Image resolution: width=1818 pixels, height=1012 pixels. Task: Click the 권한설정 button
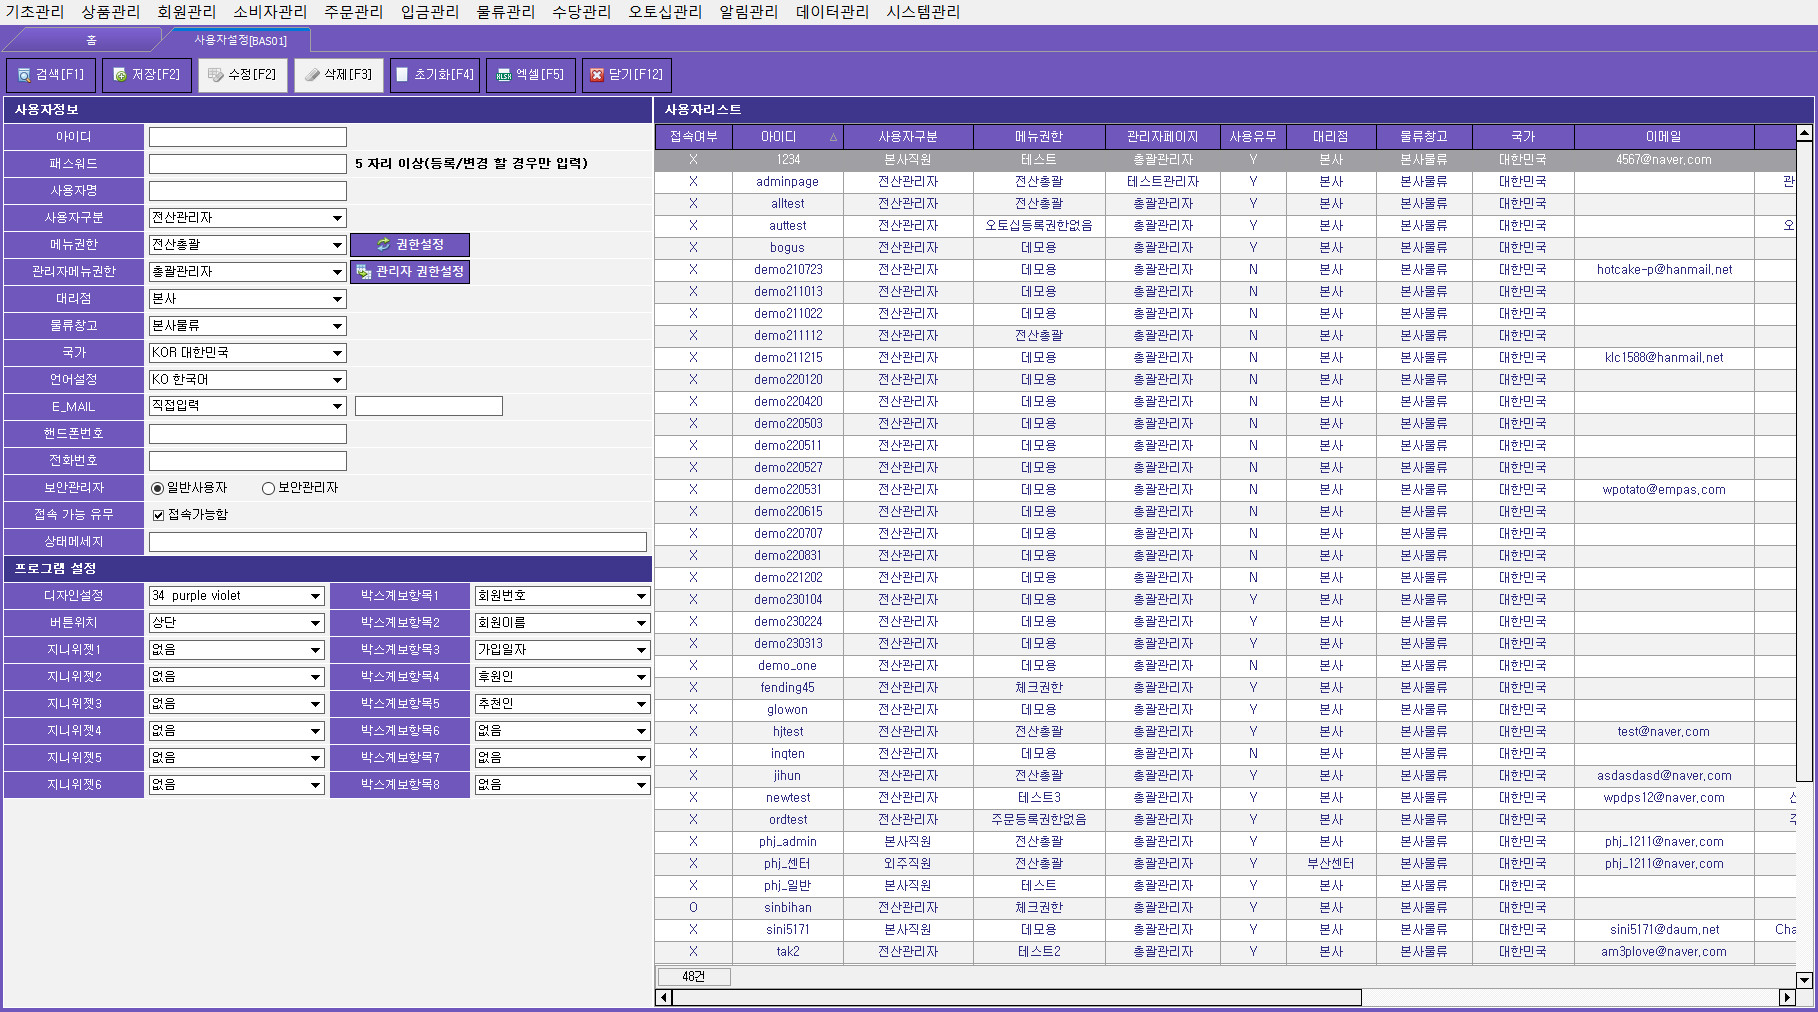(409, 244)
